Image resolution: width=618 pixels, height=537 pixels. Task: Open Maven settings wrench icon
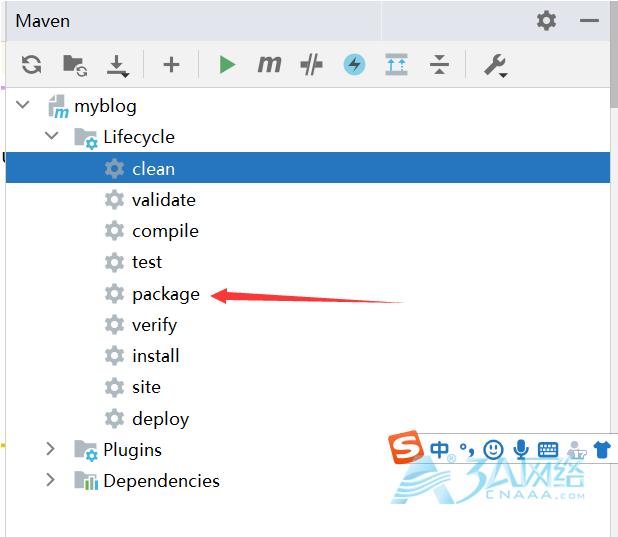click(495, 65)
